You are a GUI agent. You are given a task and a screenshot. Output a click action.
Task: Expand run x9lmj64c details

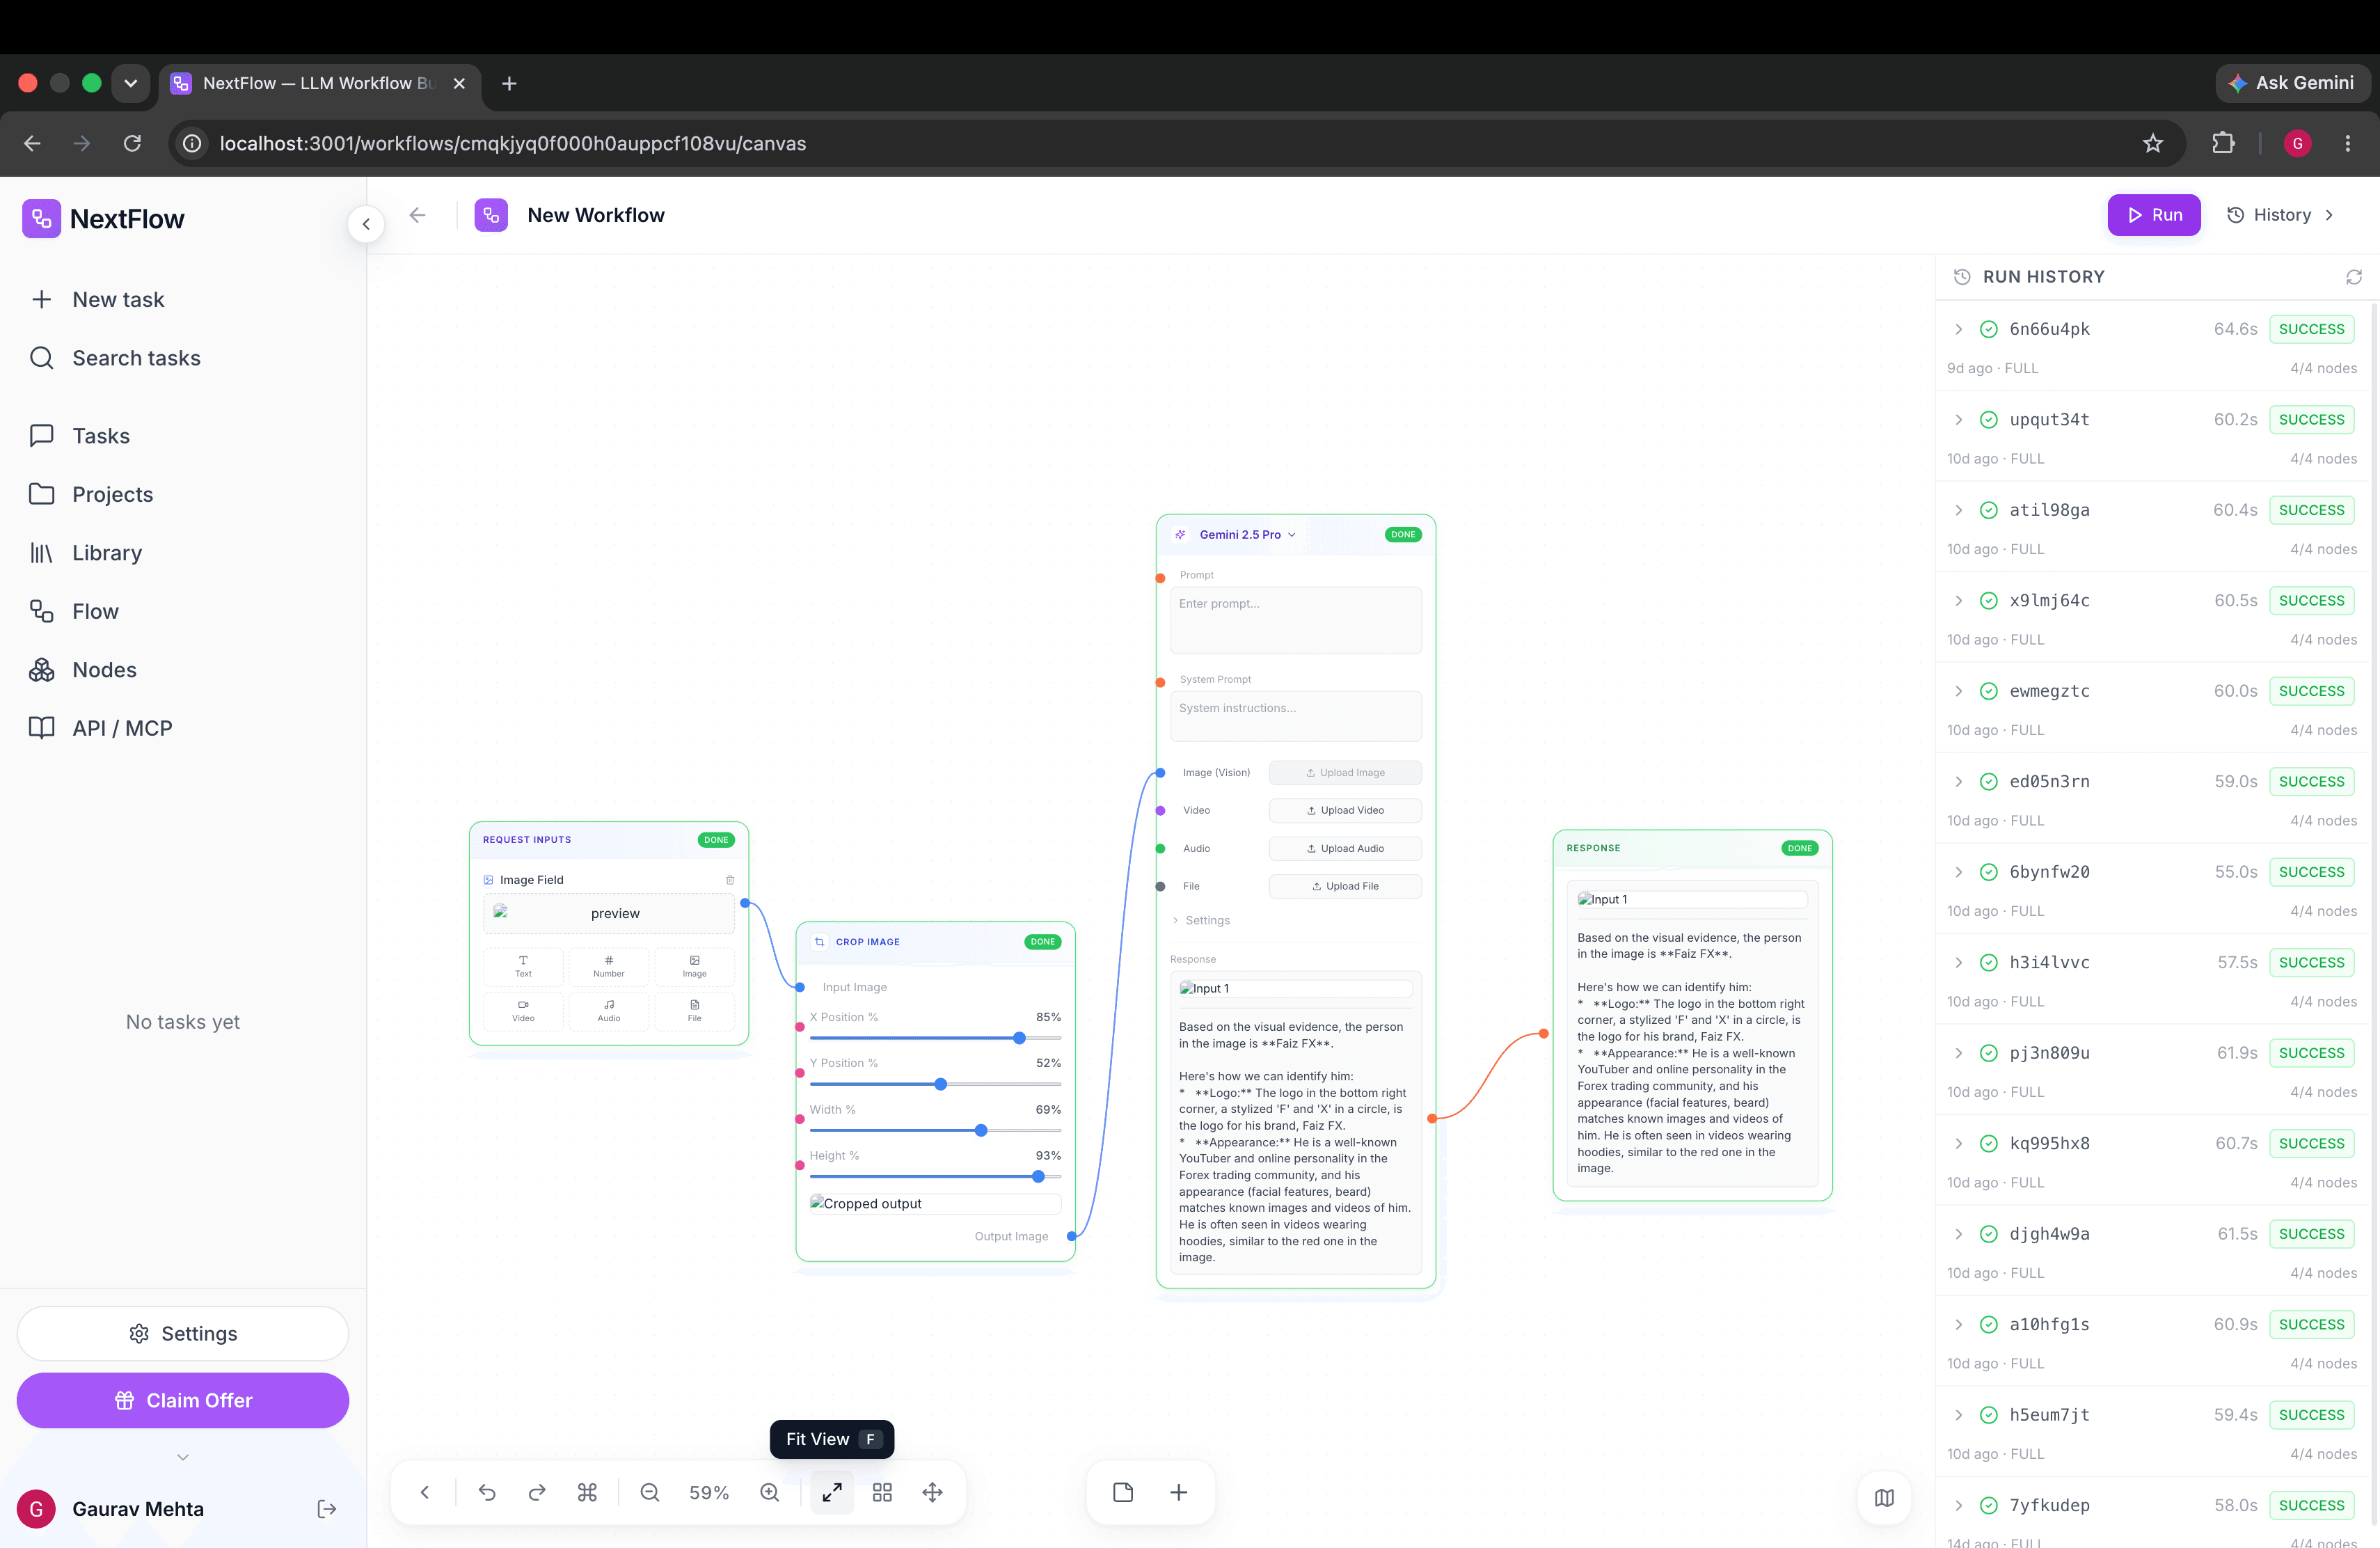[1959, 601]
